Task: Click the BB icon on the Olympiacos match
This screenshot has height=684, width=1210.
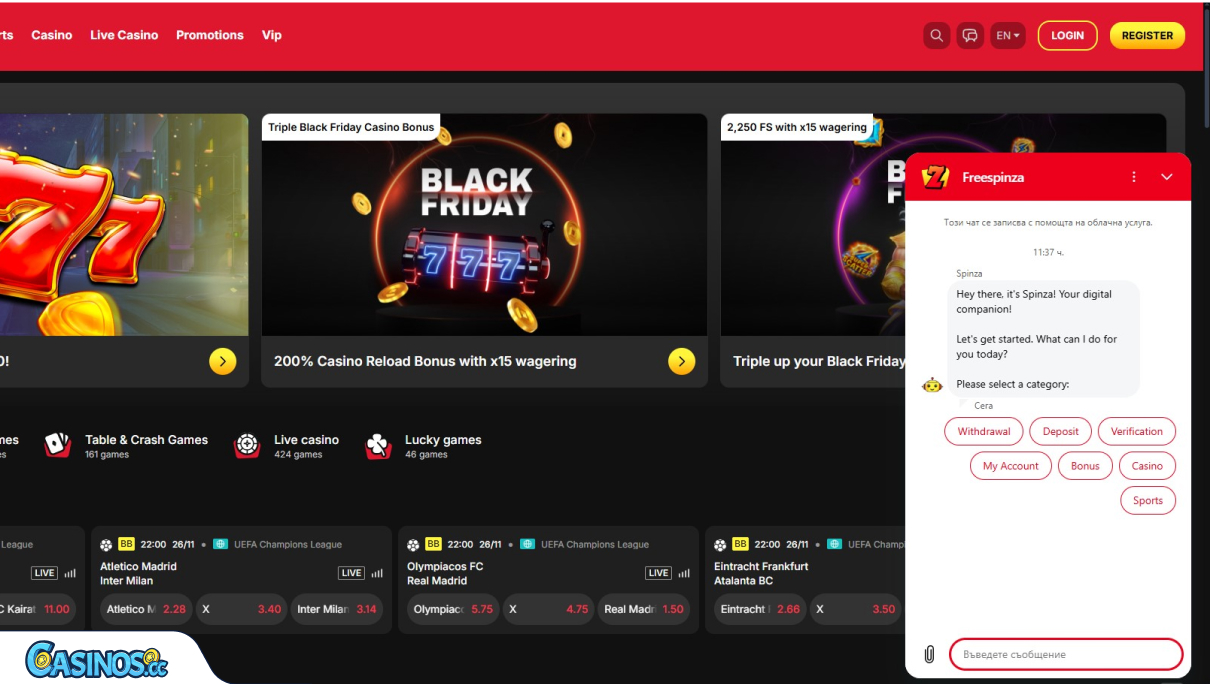Action: (x=433, y=544)
